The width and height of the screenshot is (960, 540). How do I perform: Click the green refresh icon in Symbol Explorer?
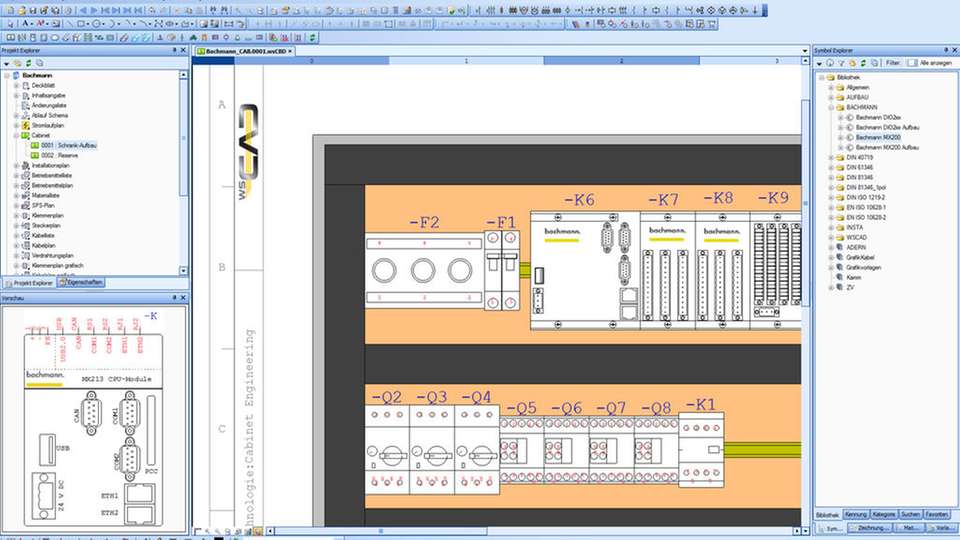click(863, 63)
